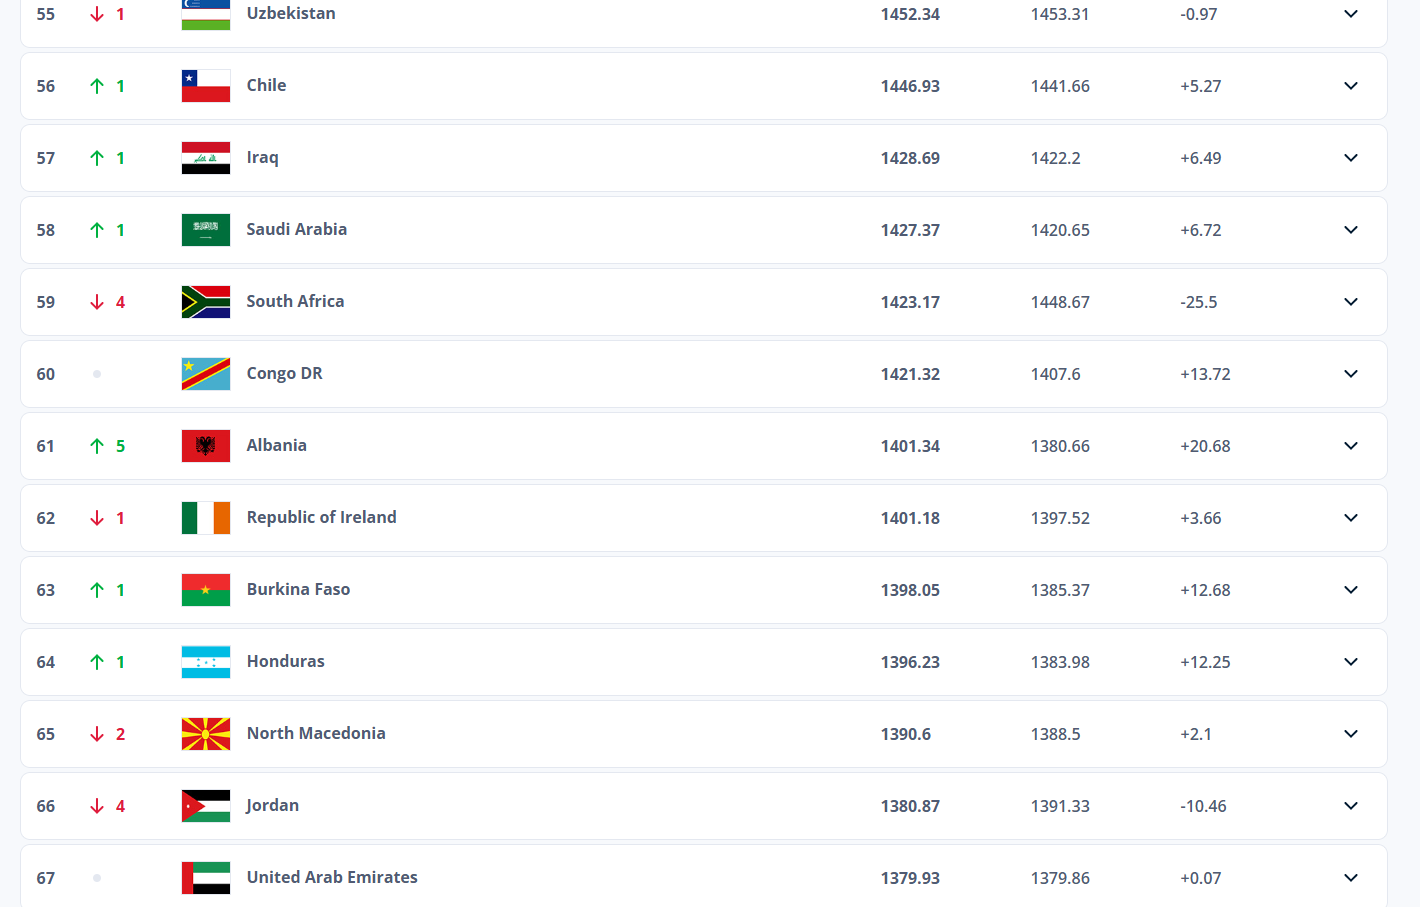Click the Chile flag icon
Image resolution: width=1420 pixels, height=907 pixels.
[206, 86]
